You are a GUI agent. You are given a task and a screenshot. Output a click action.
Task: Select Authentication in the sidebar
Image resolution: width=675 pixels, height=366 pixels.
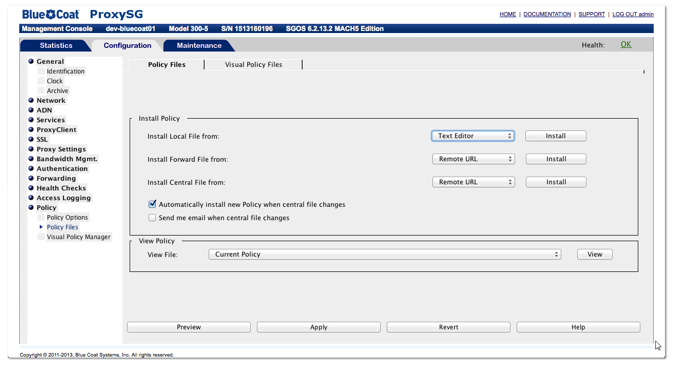point(62,168)
